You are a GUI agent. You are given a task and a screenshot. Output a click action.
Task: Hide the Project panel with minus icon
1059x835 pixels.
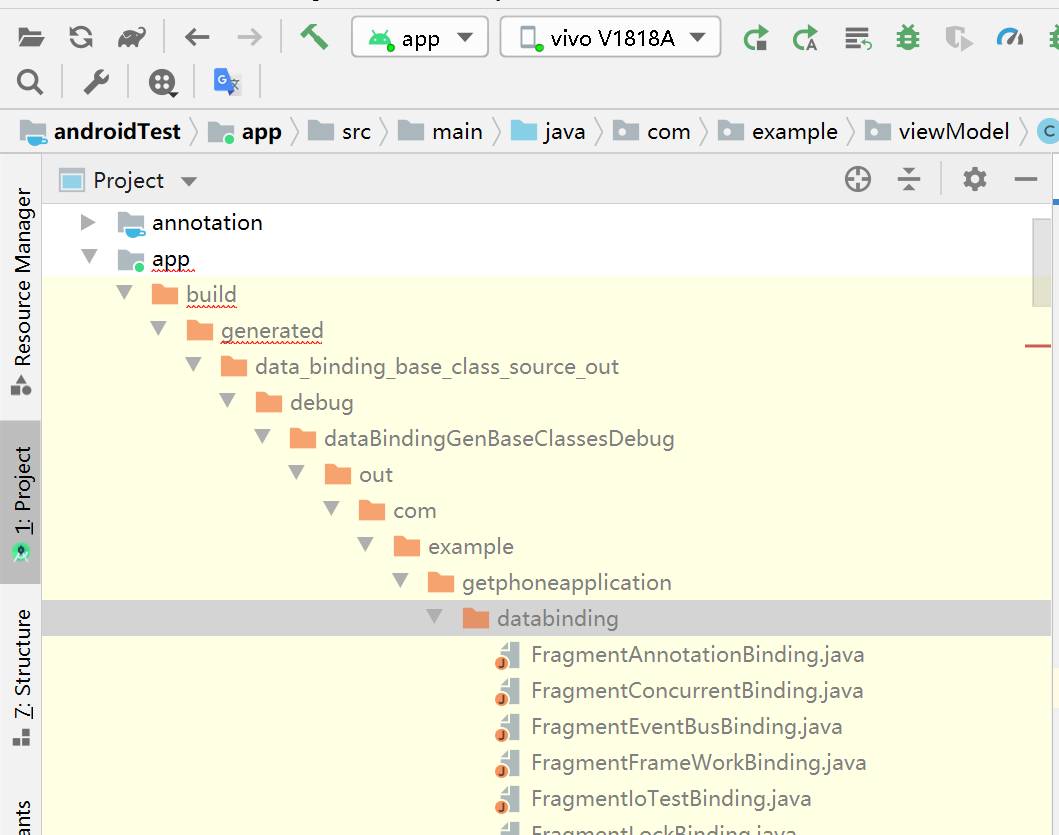(x=1025, y=180)
